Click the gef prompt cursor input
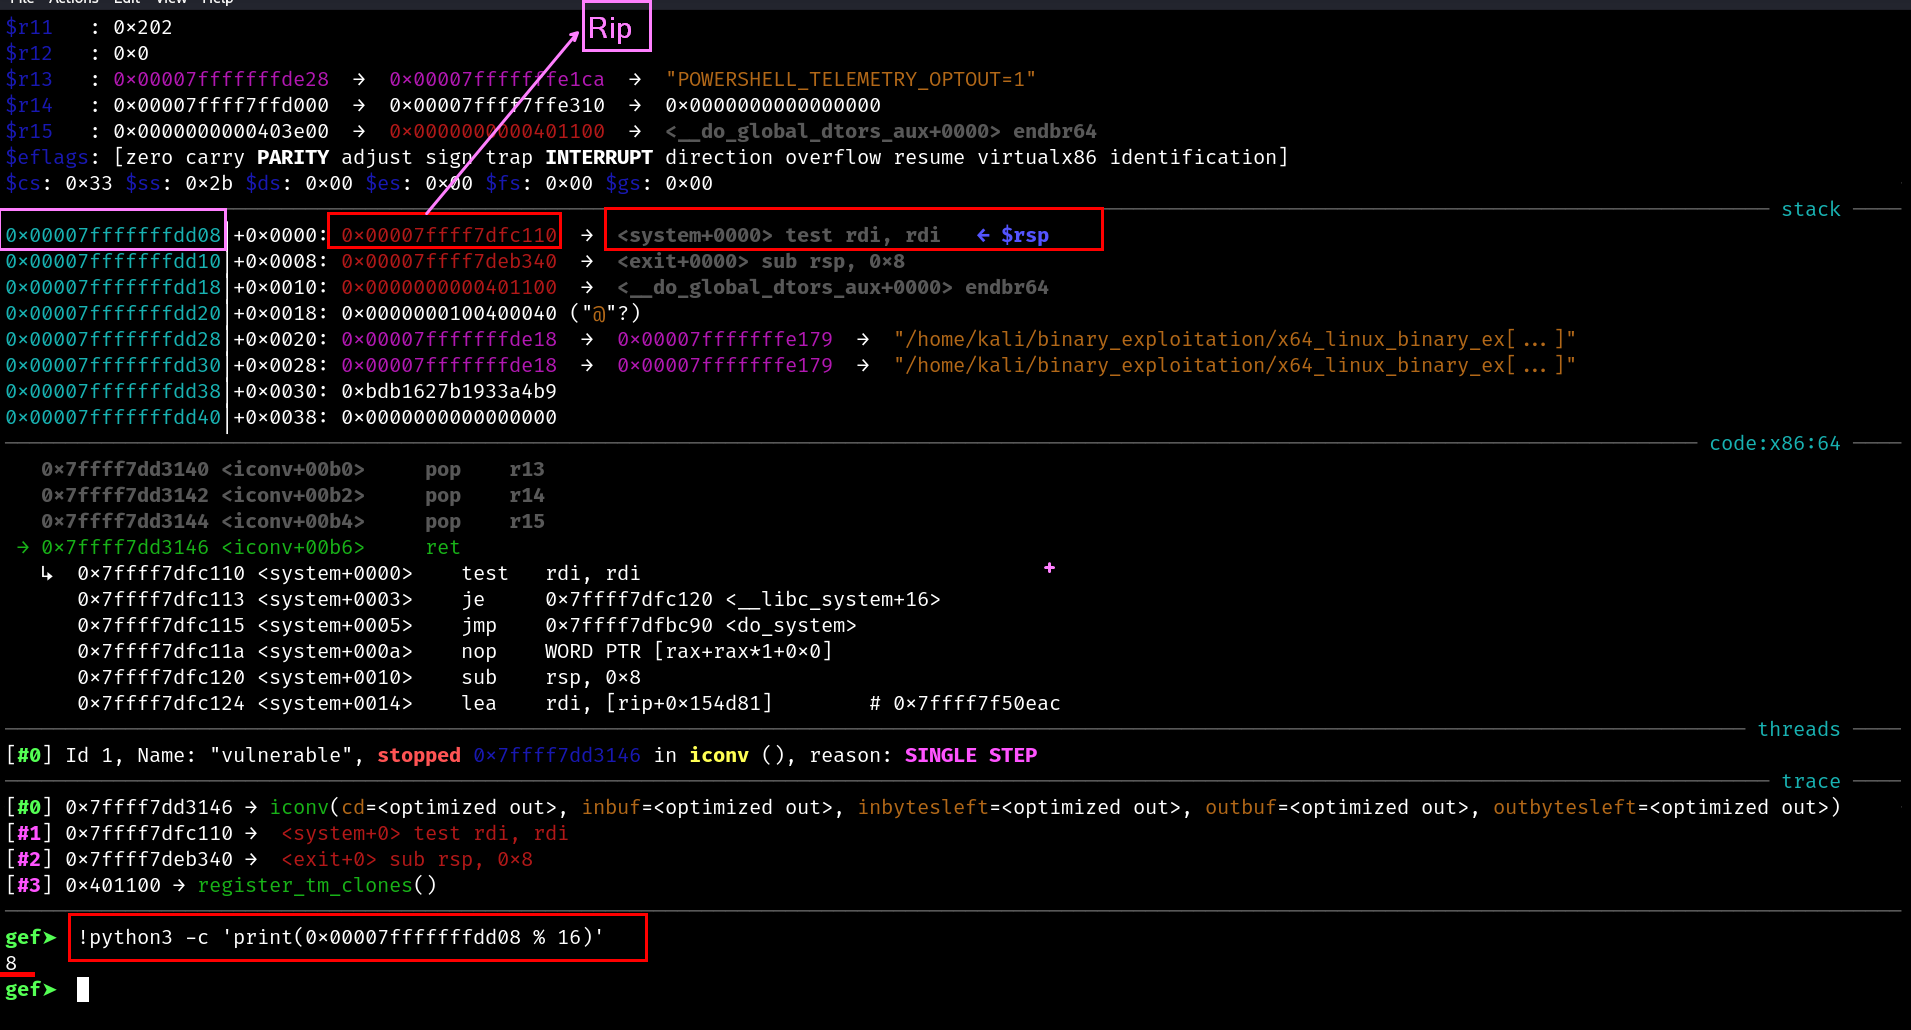This screenshot has width=1911, height=1030. pyautogui.click(x=83, y=989)
